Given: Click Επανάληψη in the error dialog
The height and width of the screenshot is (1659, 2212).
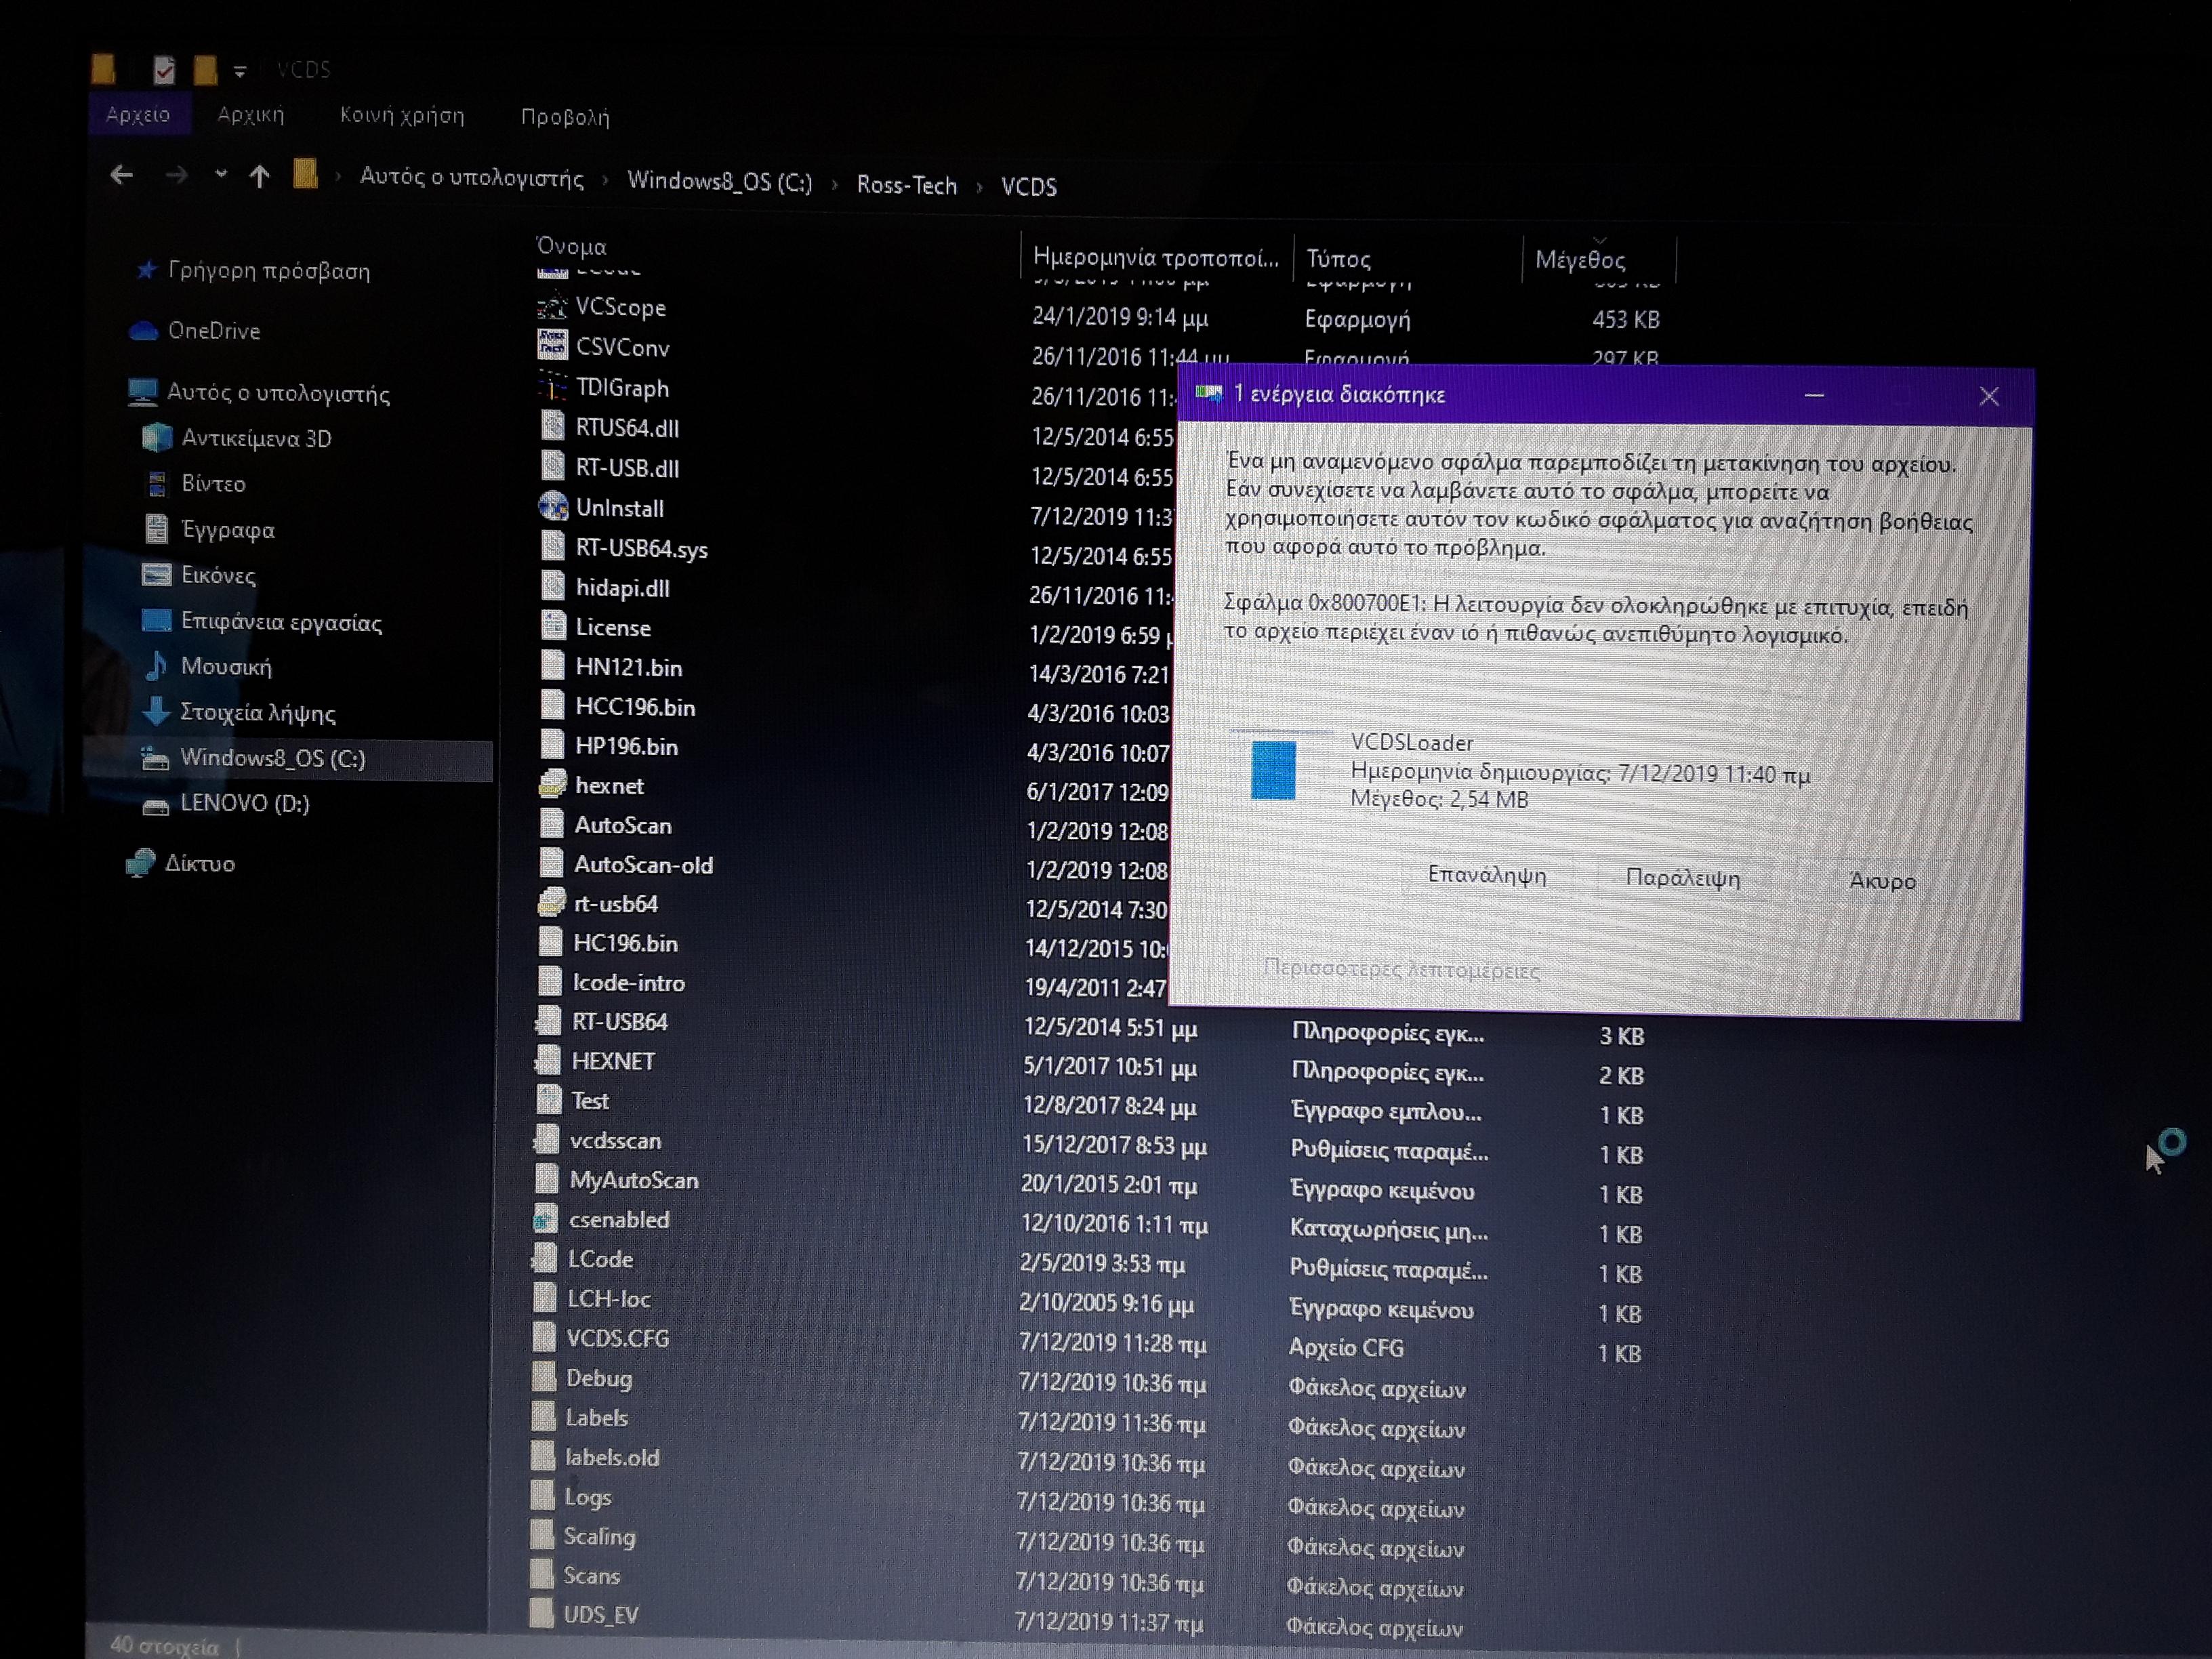Looking at the screenshot, I should pos(1487,875).
